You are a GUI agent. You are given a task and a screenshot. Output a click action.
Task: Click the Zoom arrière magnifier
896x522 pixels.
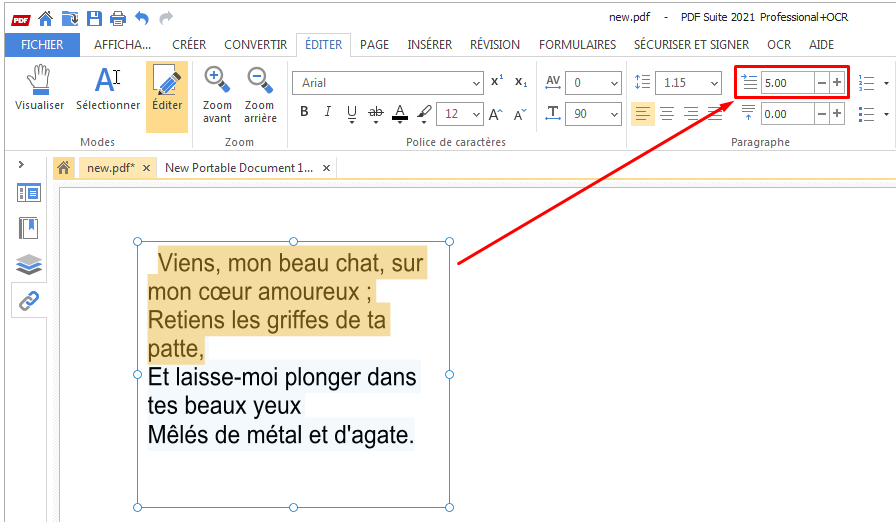[x=259, y=89]
